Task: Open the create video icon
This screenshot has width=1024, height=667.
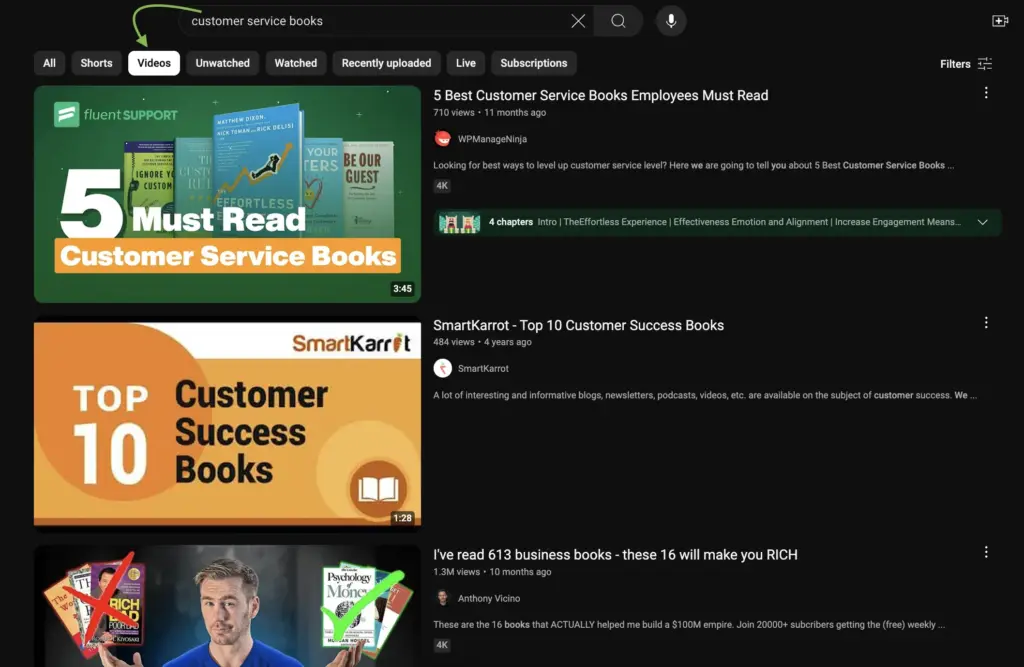Action: pyautogui.click(x=1000, y=21)
